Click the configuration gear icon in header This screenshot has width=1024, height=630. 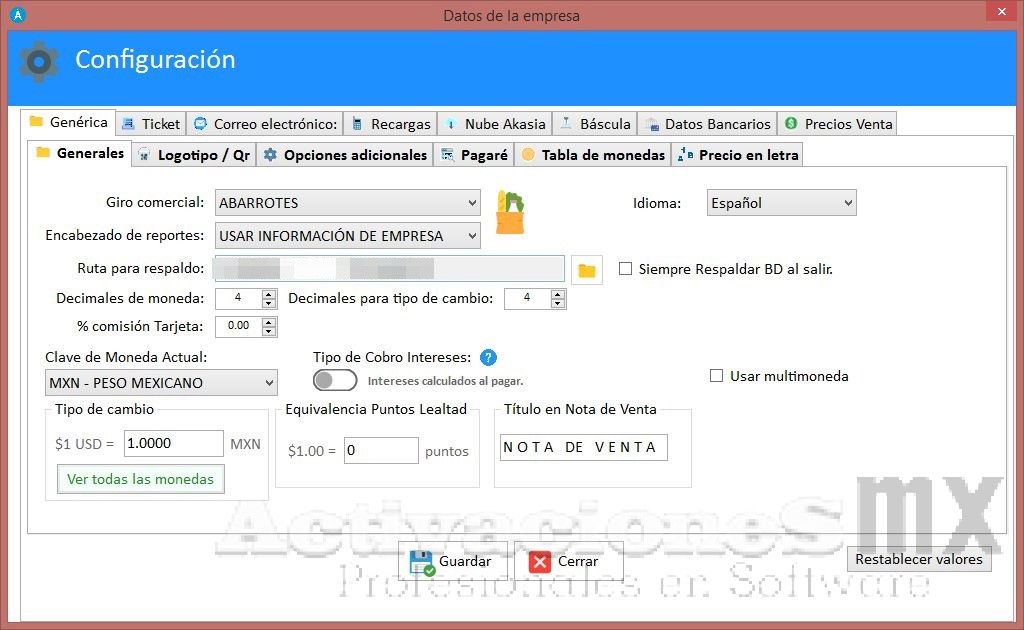point(39,61)
